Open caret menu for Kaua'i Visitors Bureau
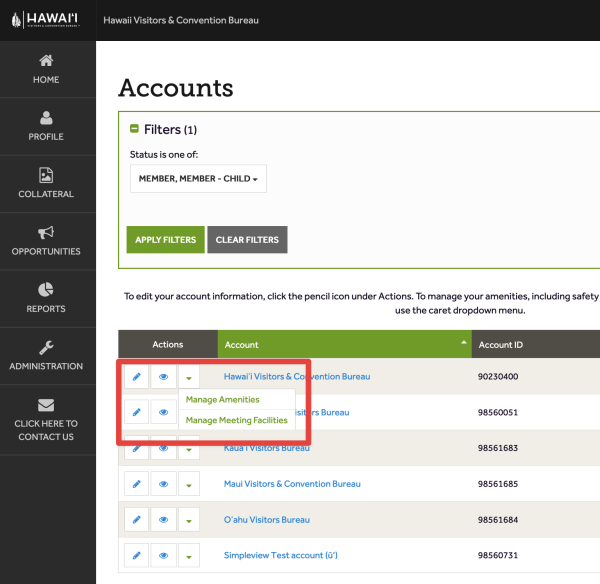 [189, 448]
